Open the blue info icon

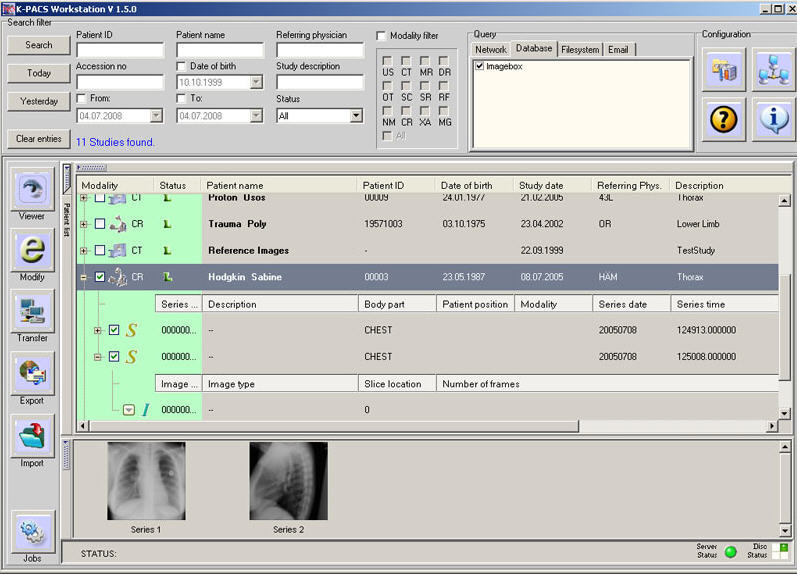tap(772, 119)
